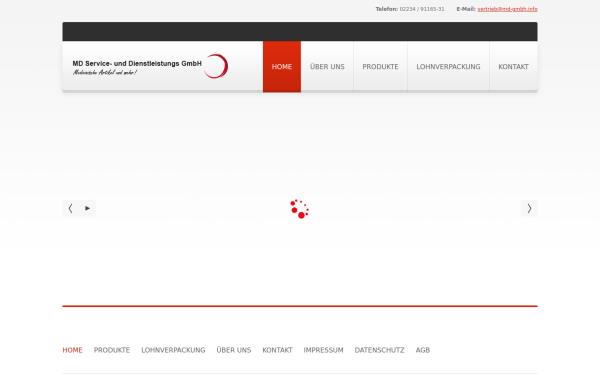
Task: Open the IMPRESSUM footer link
Action: click(x=324, y=350)
